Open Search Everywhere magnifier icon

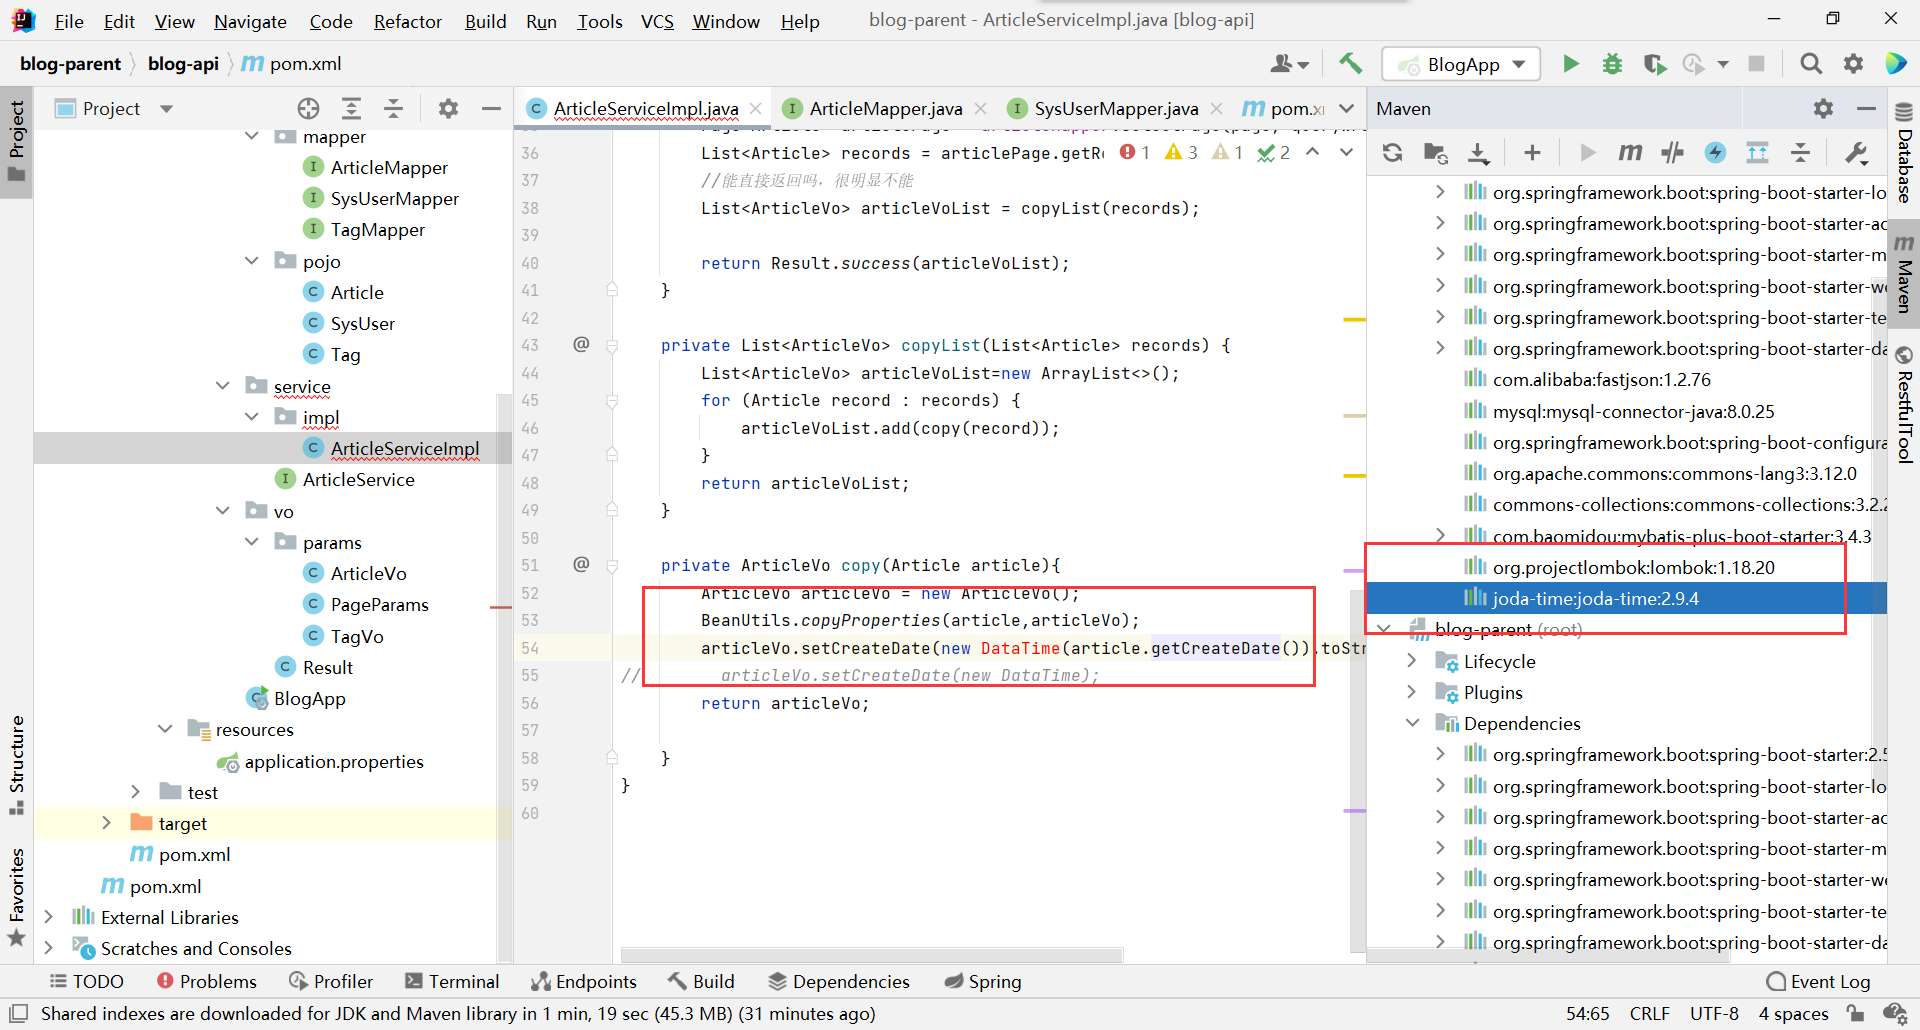(x=1810, y=64)
